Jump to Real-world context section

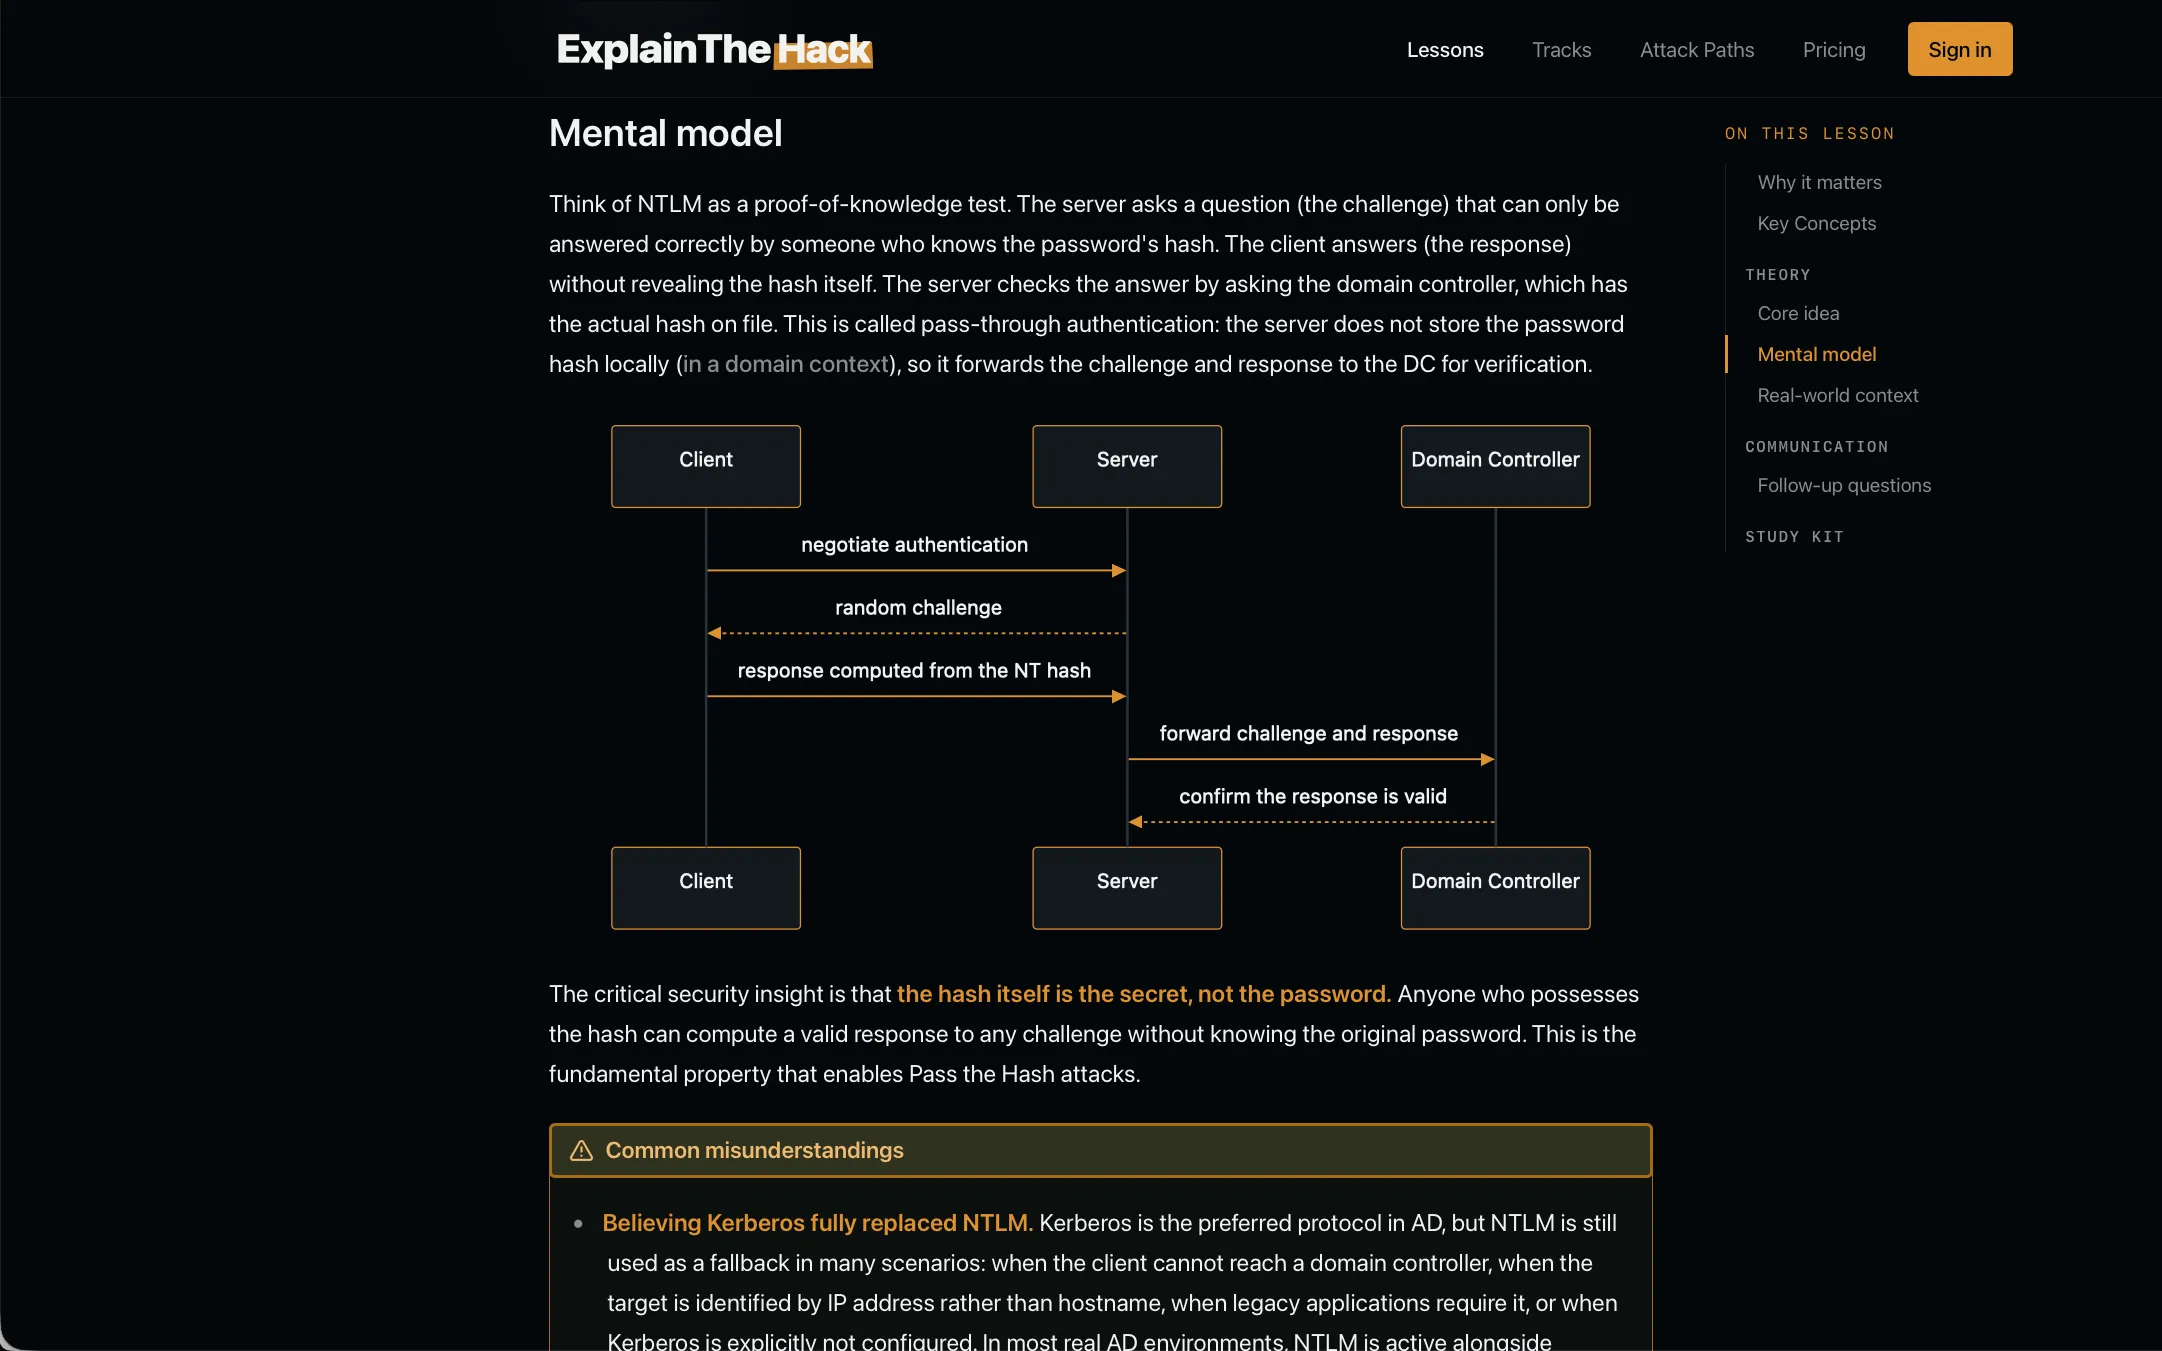point(1837,395)
